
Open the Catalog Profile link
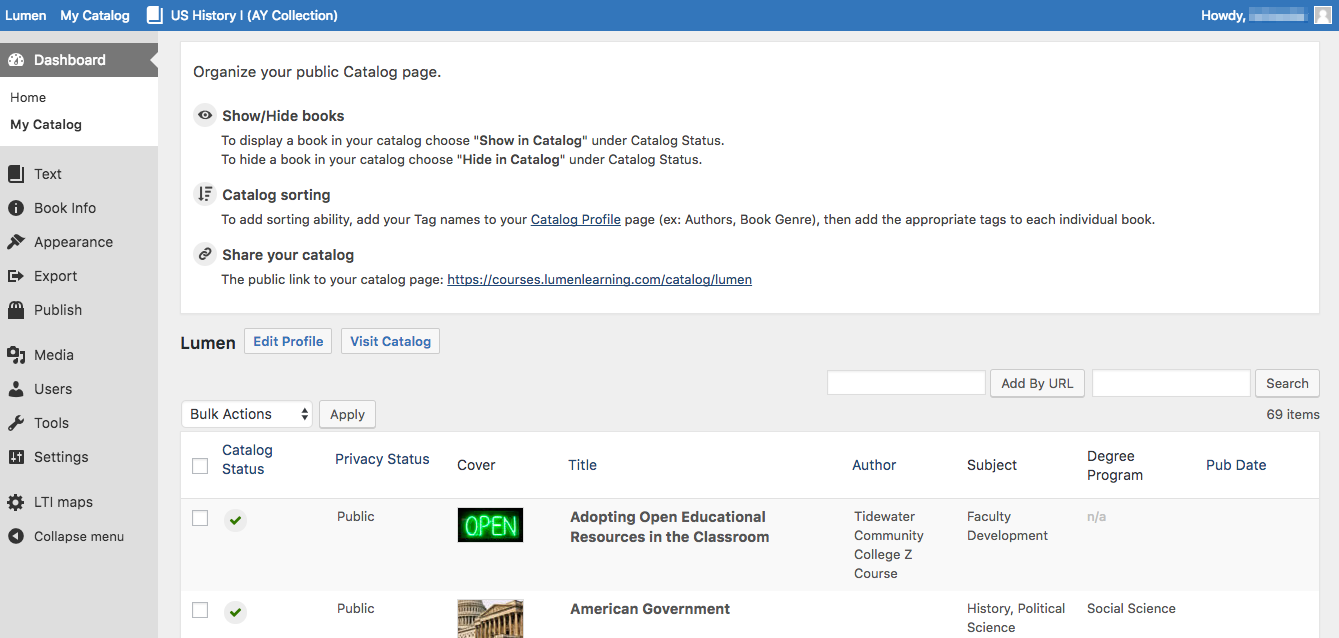tap(576, 219)
